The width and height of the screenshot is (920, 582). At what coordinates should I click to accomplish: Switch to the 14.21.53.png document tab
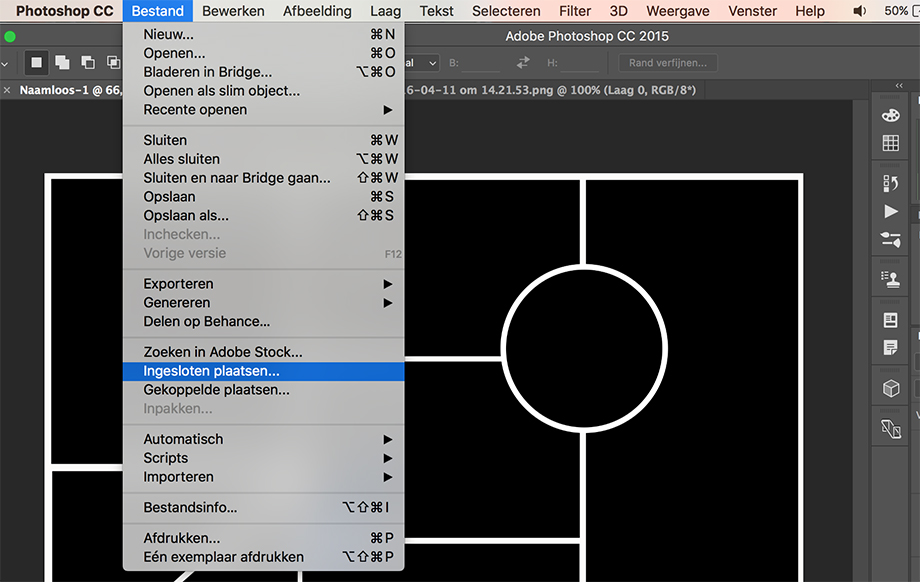click(x=550, y=90)
